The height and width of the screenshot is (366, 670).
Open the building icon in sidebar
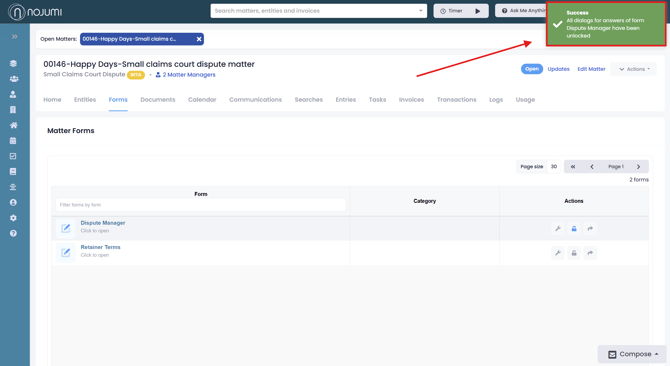(13, 110)
